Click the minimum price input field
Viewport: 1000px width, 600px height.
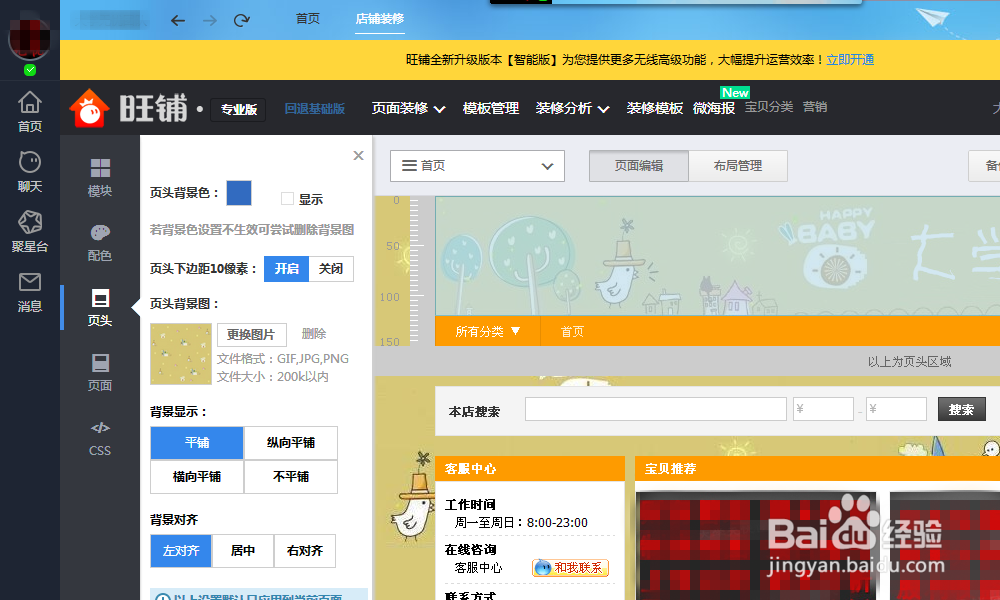(823, 409)
